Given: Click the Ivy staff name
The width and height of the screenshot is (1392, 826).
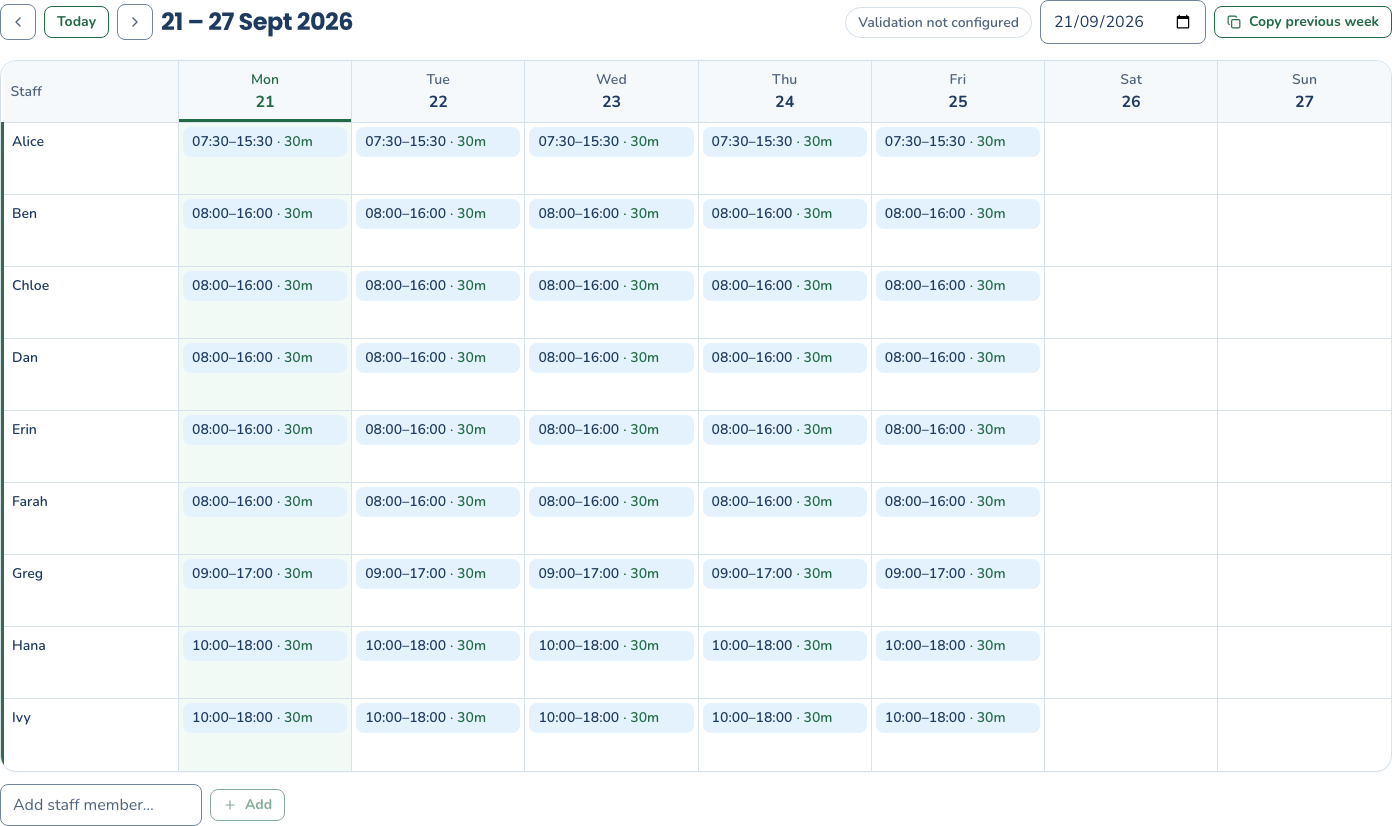Looking at the screenshot, I should 21,718.
